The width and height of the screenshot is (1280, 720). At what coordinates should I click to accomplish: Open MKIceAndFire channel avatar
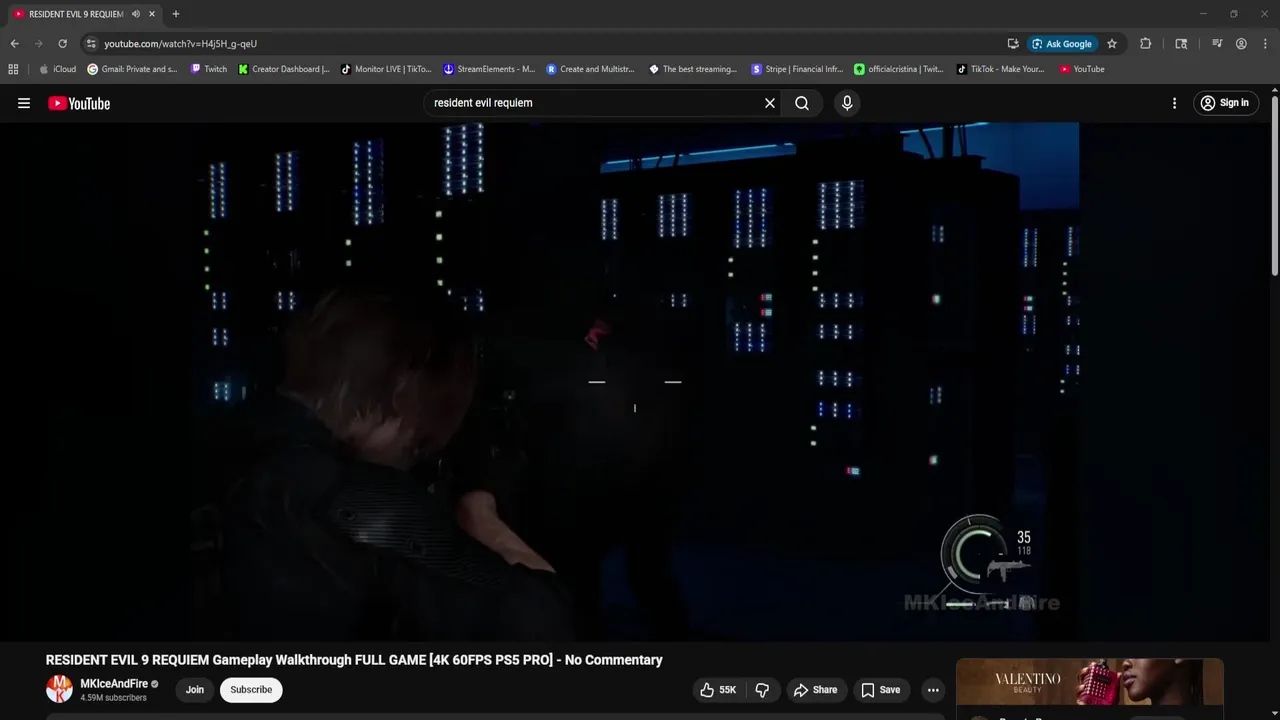click(59, 689)
